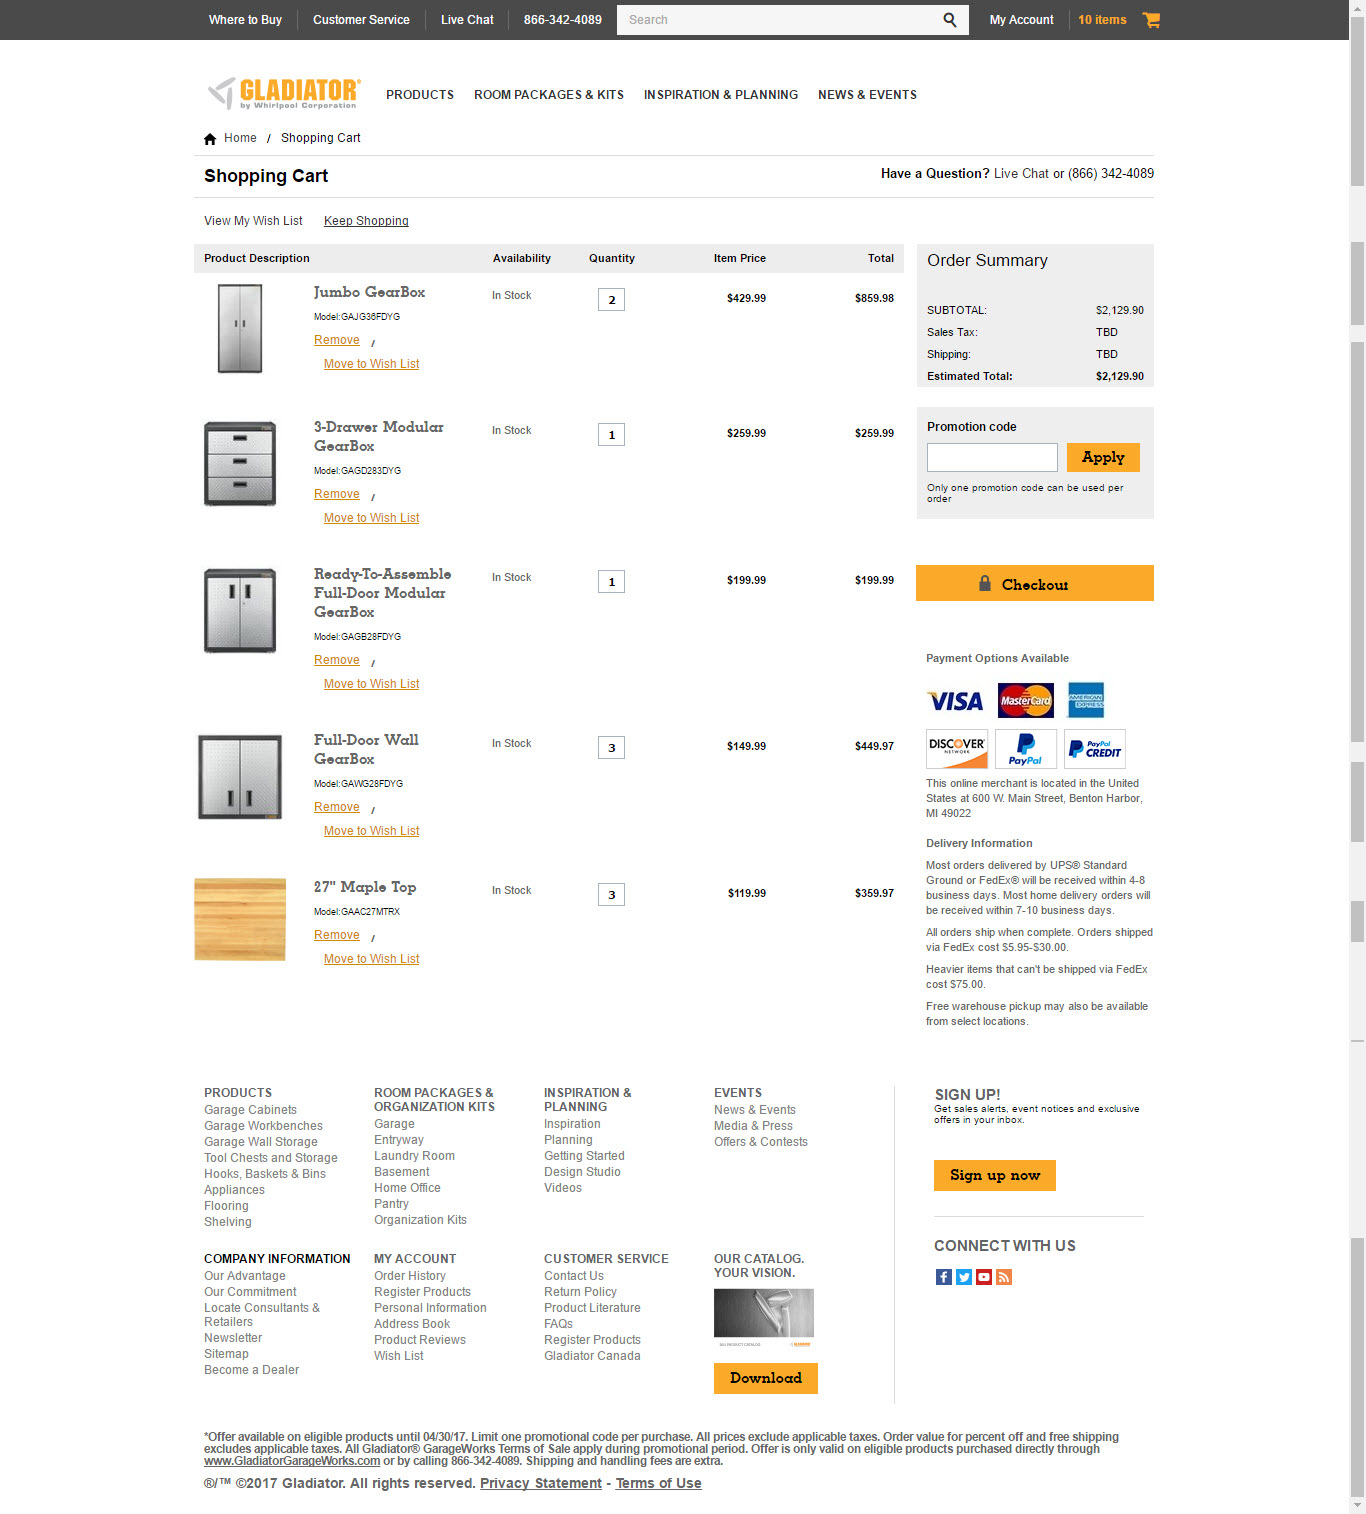Visit www.GladiatorGarageWorks.com link
Screen dimensions: 1366x1514
point(292,1461)
